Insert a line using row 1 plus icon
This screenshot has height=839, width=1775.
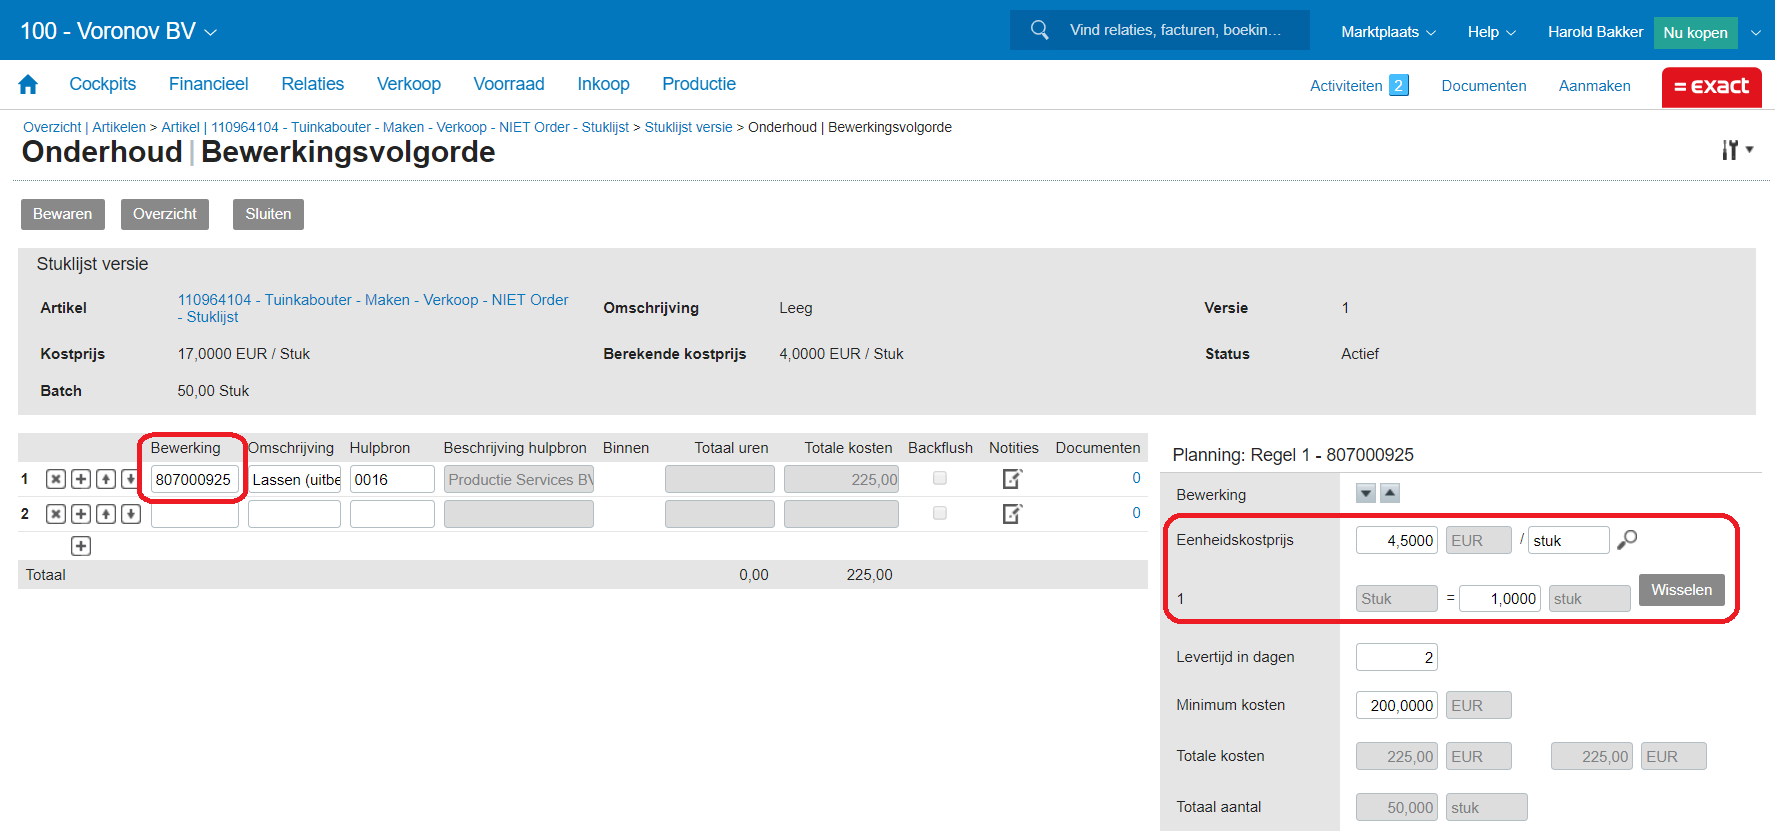[81, 480]
